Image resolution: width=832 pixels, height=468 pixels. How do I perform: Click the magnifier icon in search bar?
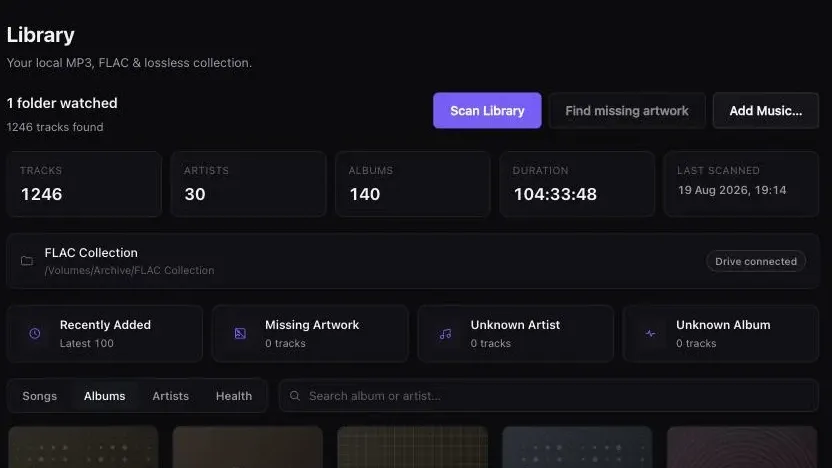(x=295, y=396)
